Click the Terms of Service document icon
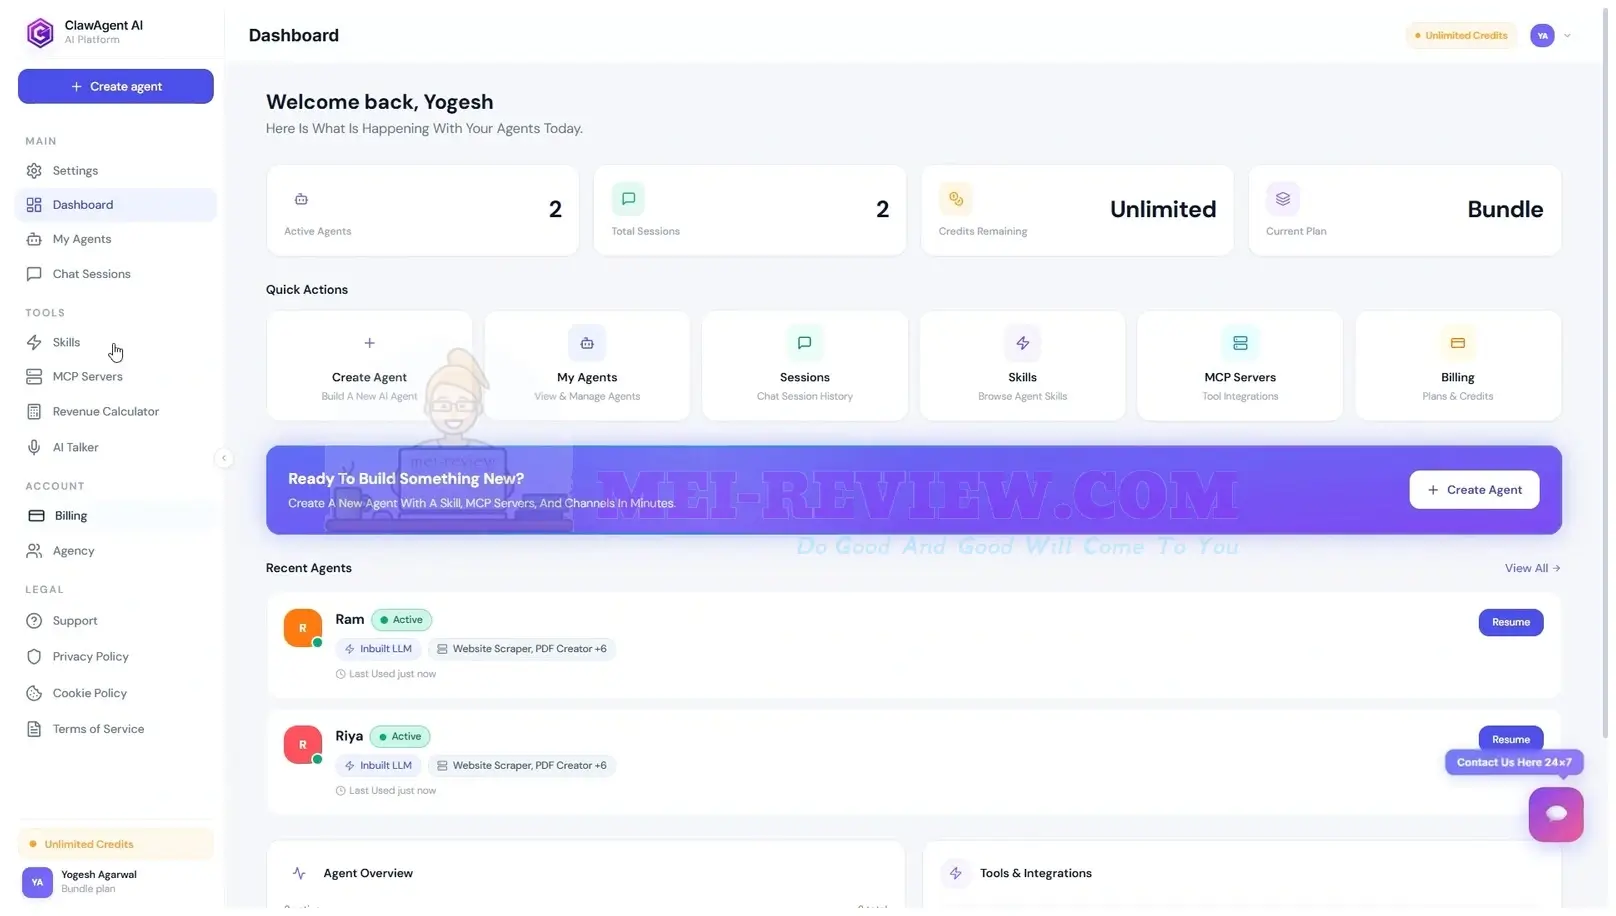The height and width of the screenshot is (916, 1616). [x=34, y=729]
